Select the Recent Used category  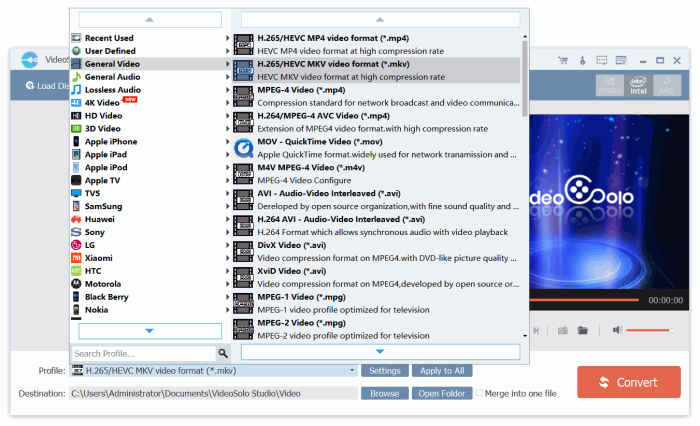[151, 38]
